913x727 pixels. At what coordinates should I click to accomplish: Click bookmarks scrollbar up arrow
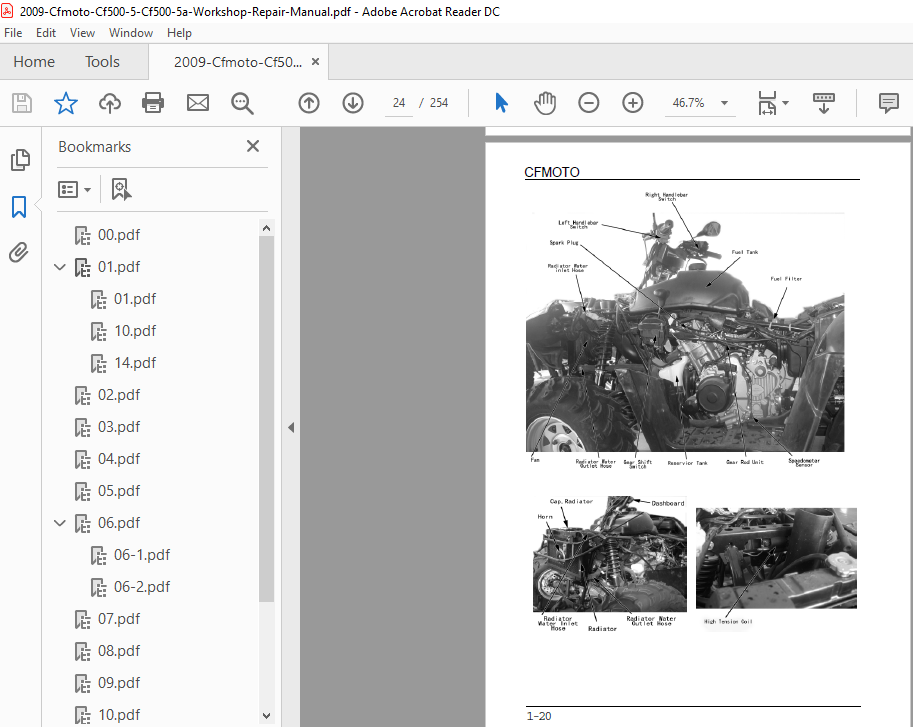(x=266, y=228)
